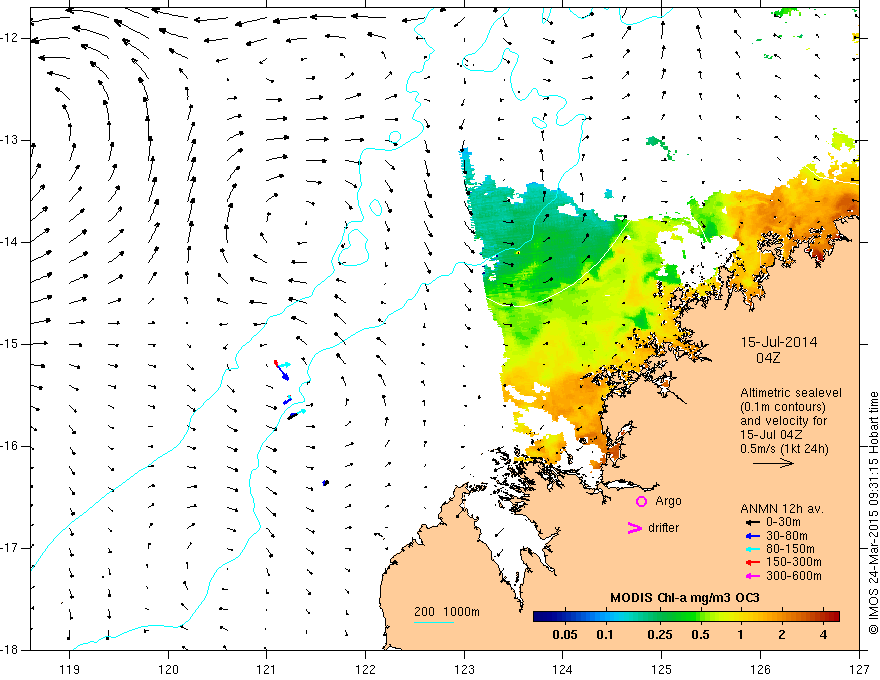Click the '150-300m' depth label
This screenshot has height=680, width=880.
click(x=794, y=563)
